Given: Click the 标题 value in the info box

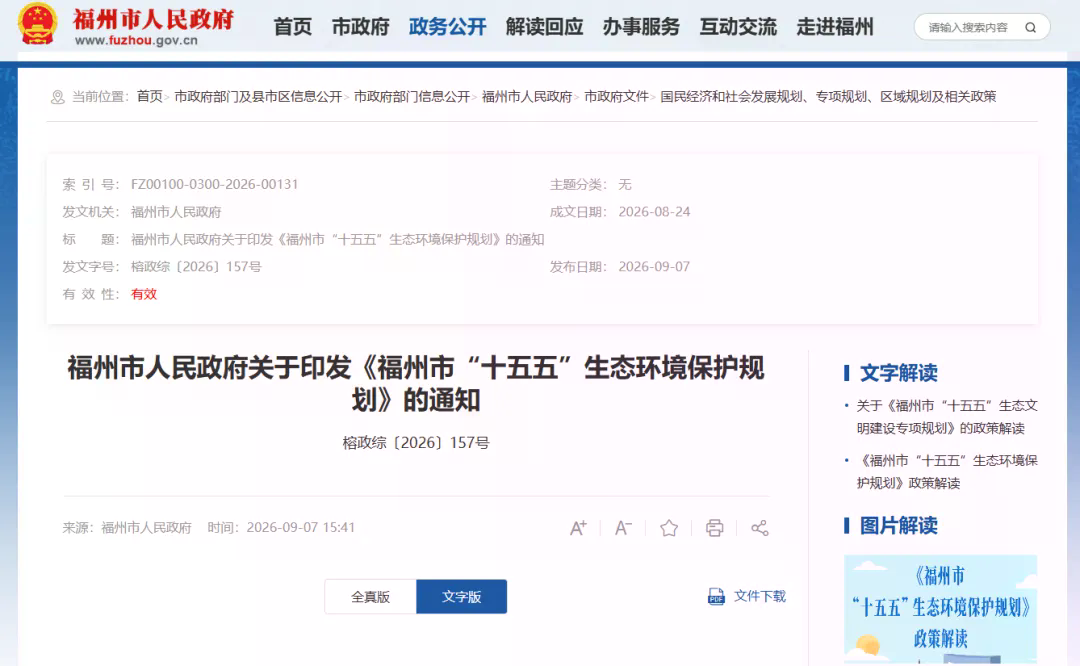Looking at the screenshot, I should pyautogui.click(x=338, y=239).
